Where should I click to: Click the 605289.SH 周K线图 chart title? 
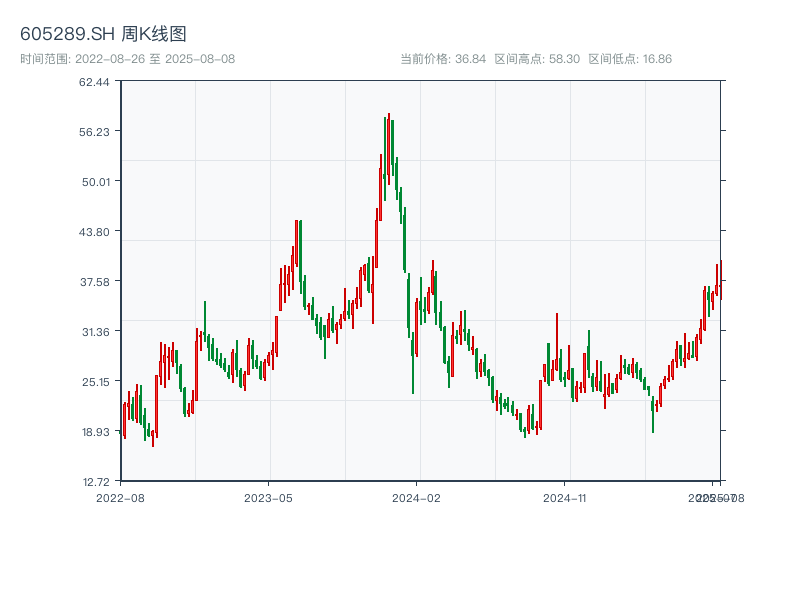click(x=103, y=35)
